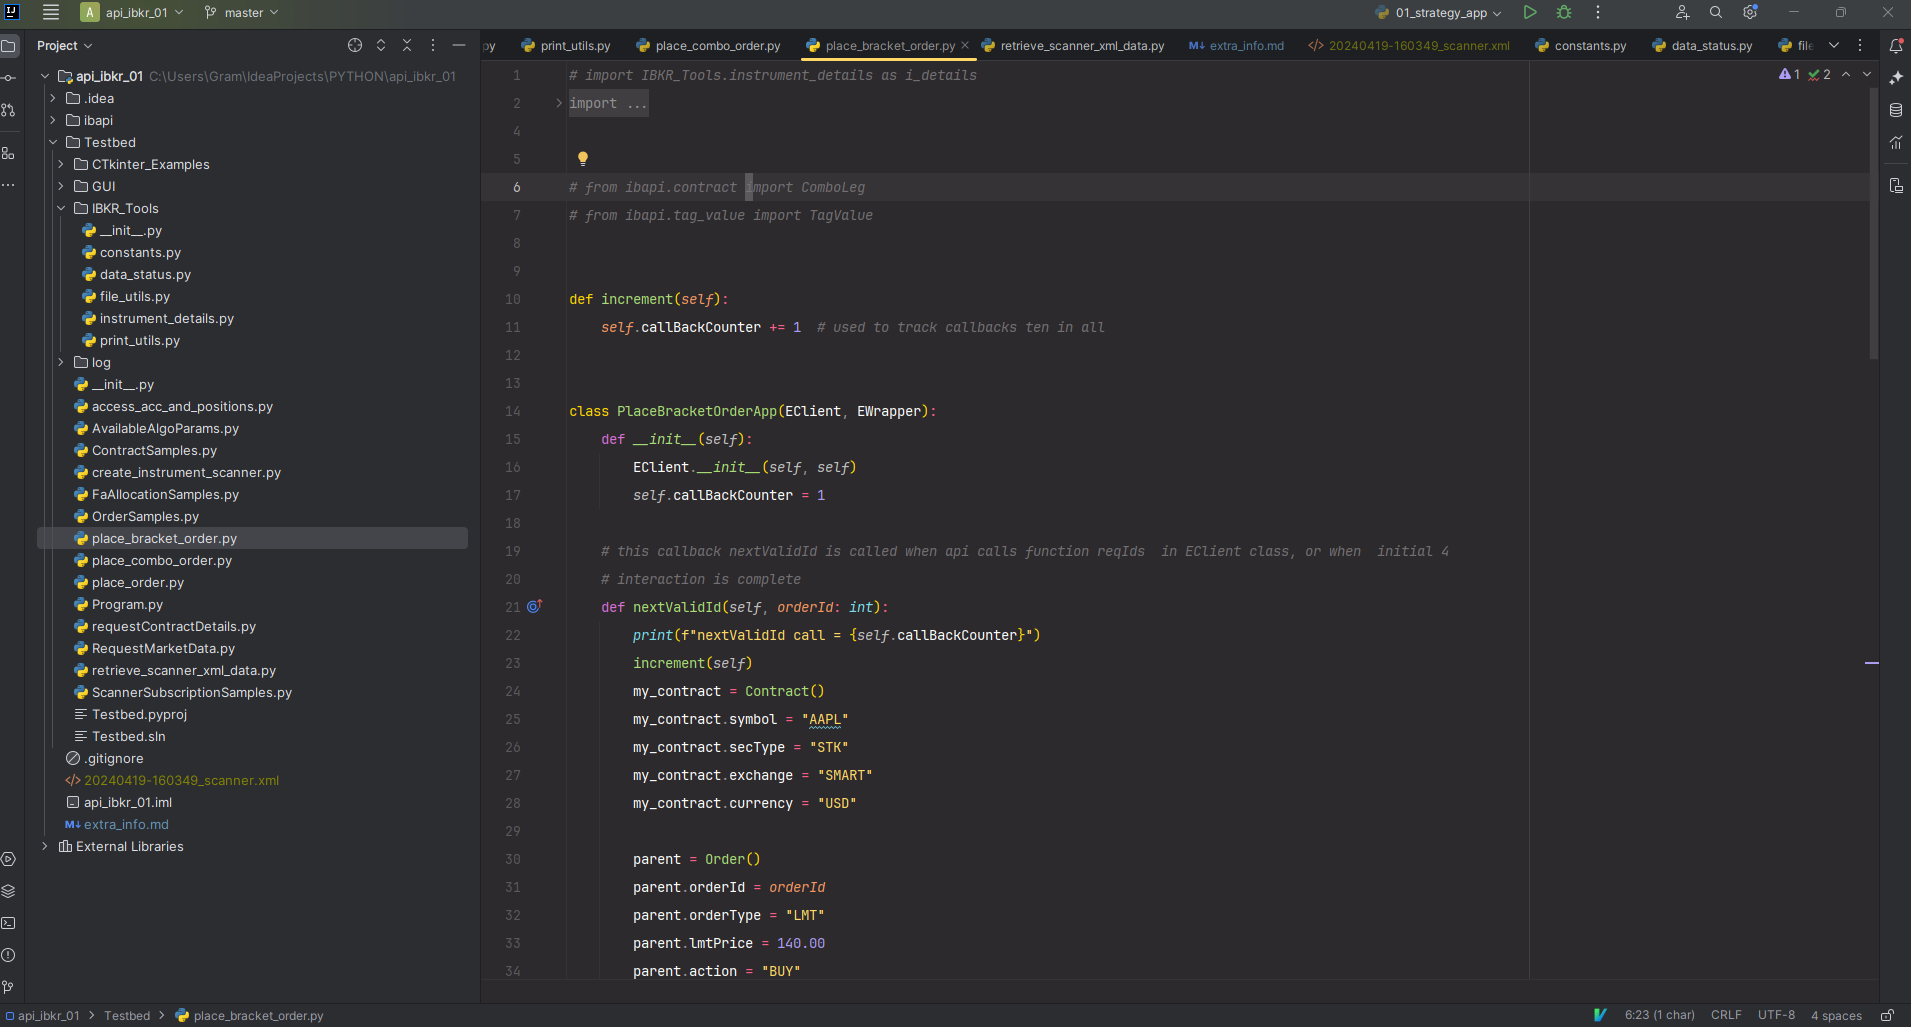This screenshot has width=1911, height=1027.
Task: Open Search Everywhere with the magnifier
Action: click(x=1715, y=12)
